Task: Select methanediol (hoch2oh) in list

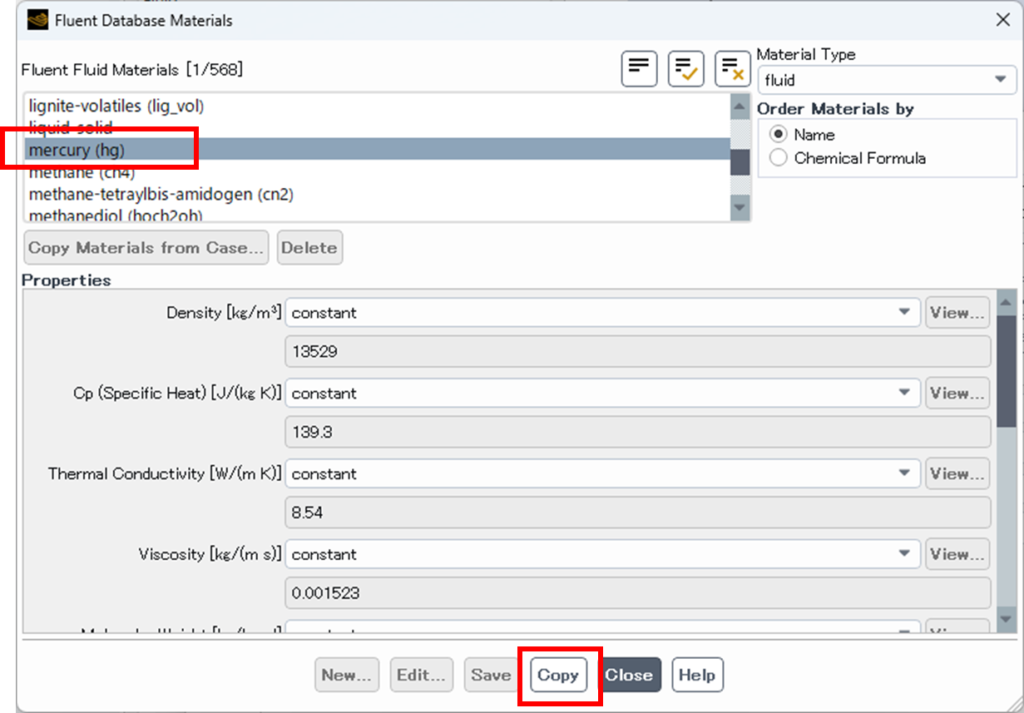Action: pos(377,215)
